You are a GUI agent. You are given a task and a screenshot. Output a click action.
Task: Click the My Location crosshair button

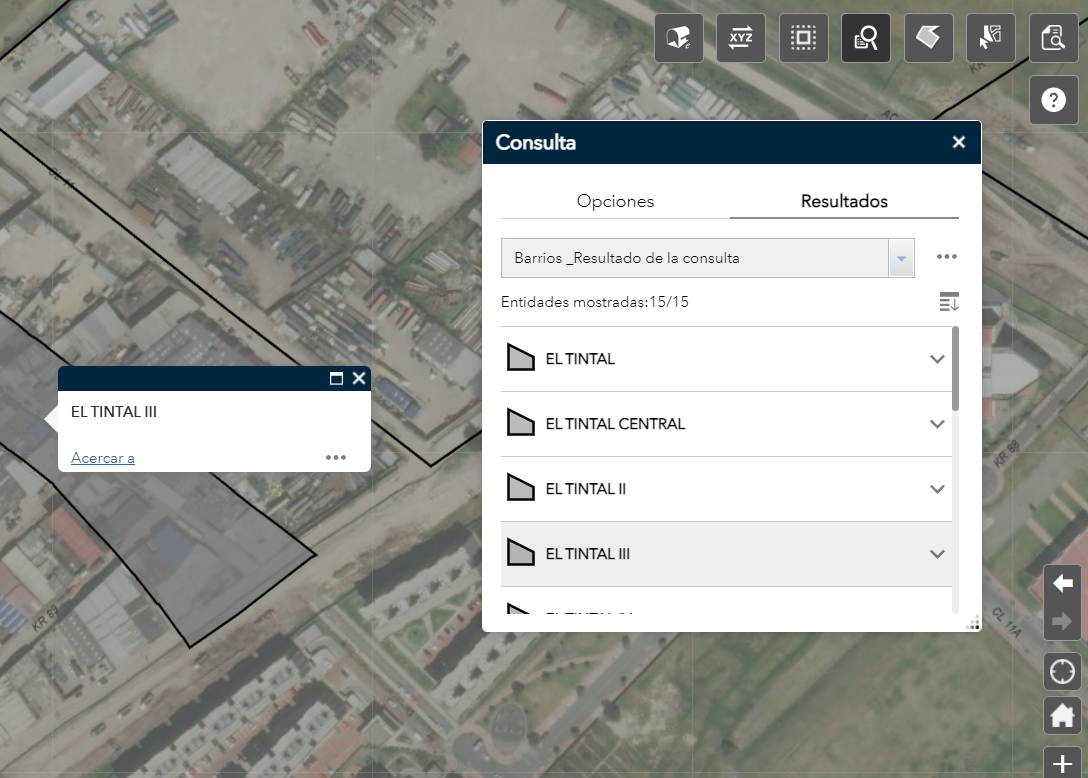tap(1062, 671)
